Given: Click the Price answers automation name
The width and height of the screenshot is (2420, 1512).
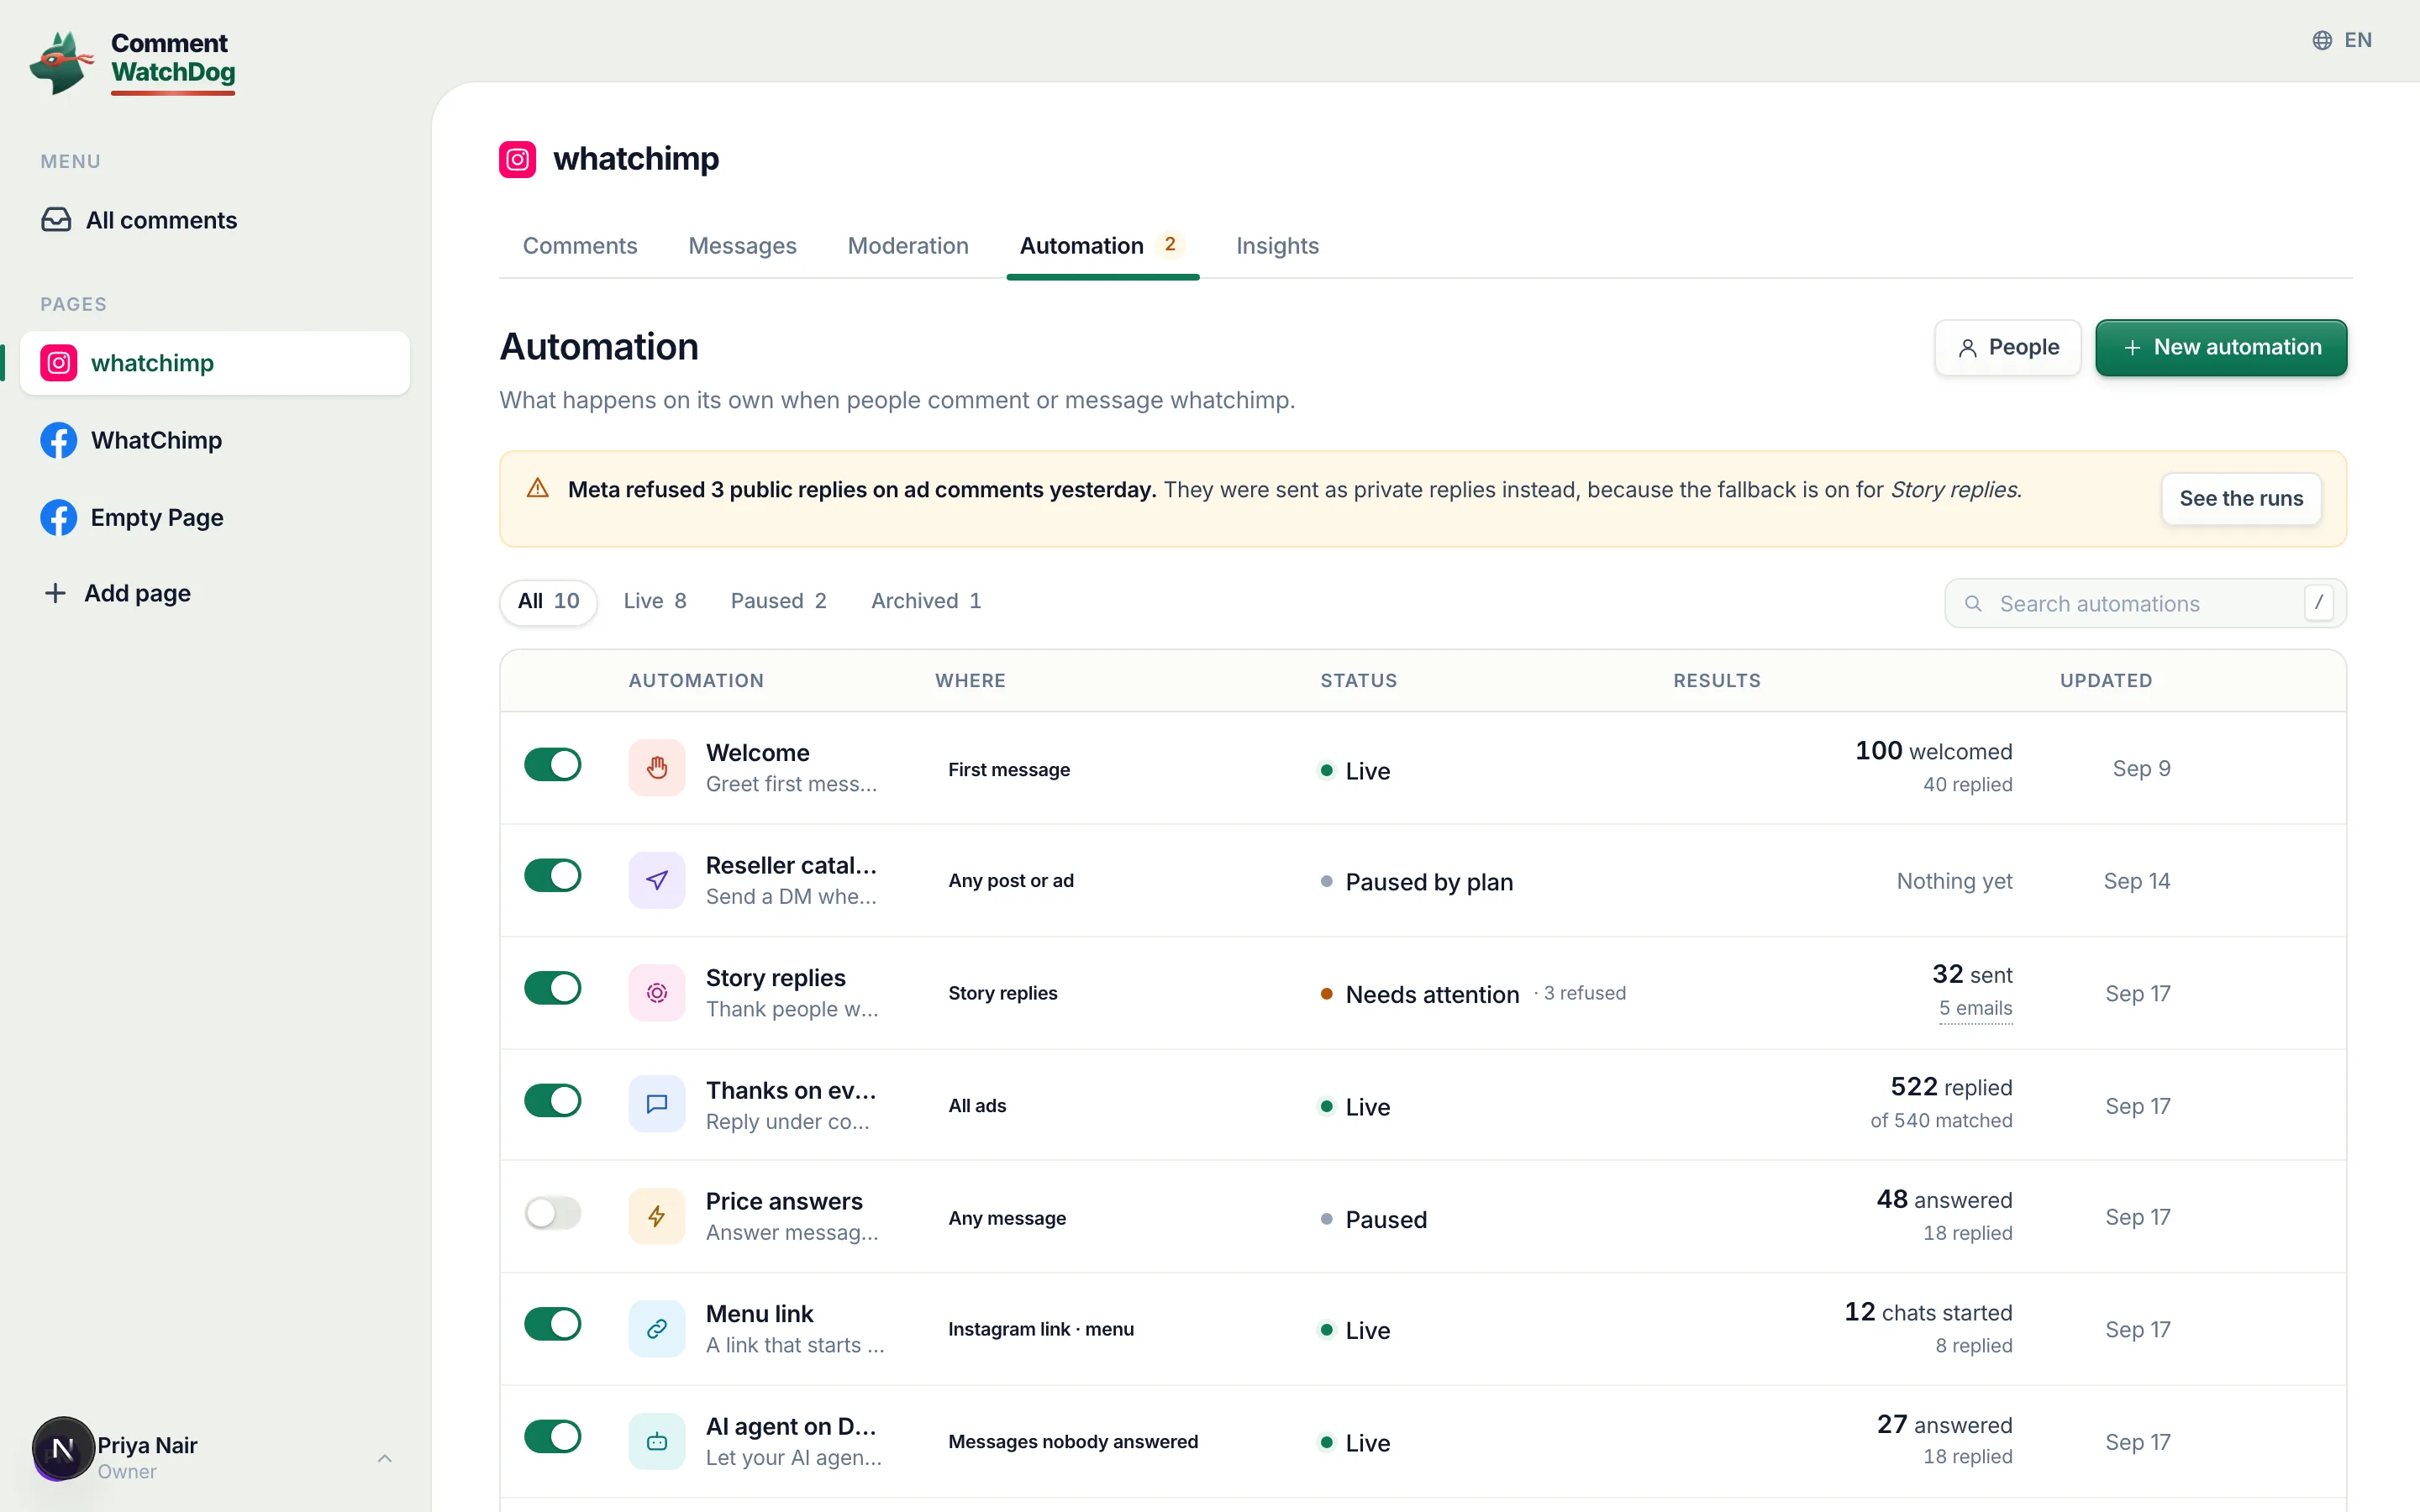Looking at the screenshot, I should 784,1201.
